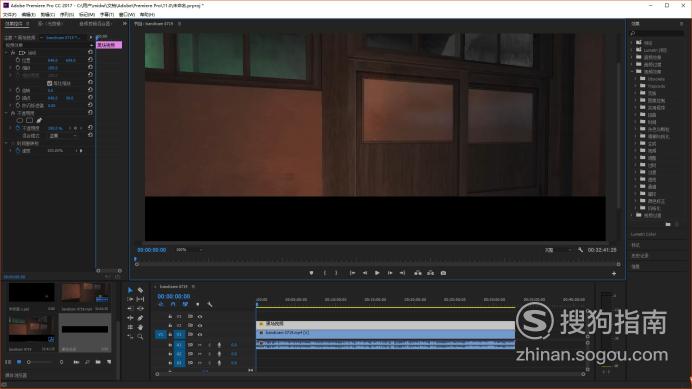Collapse the expanded 视频效果 folder
Viewport: 692px width, 389px height.
coord(632,72)
